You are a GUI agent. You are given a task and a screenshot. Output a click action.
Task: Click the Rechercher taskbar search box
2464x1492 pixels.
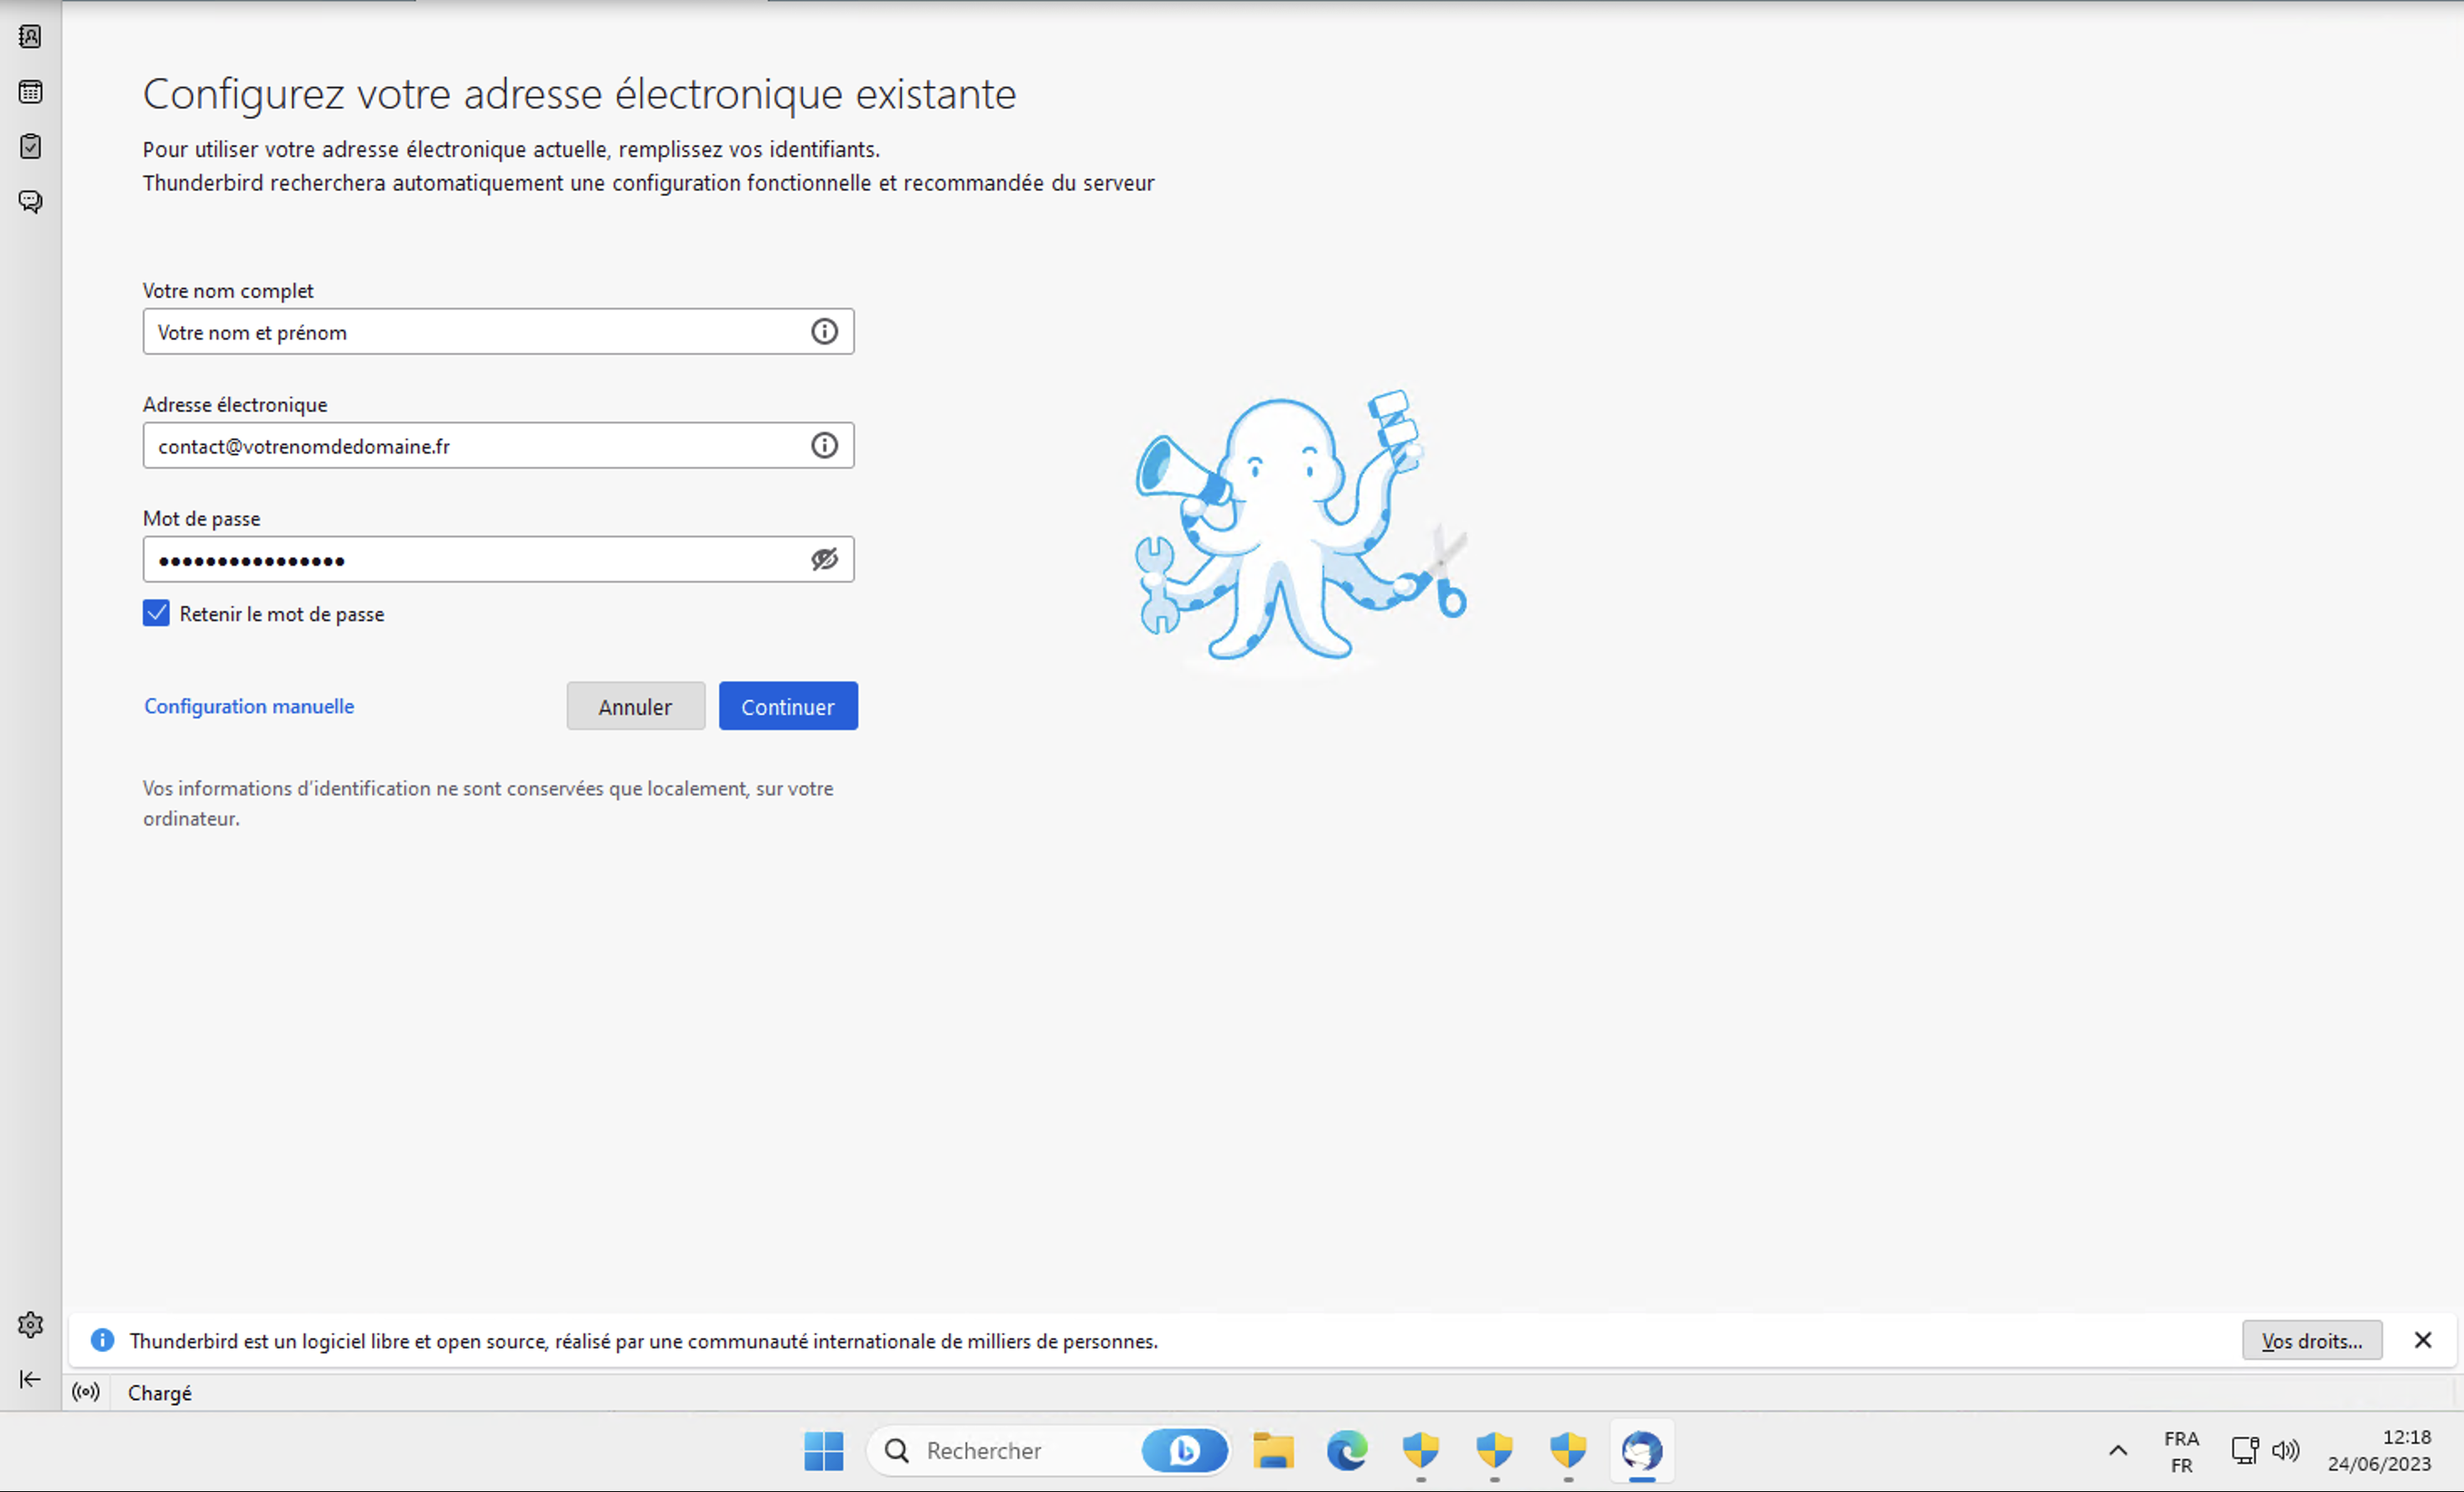[1046, 1451]
